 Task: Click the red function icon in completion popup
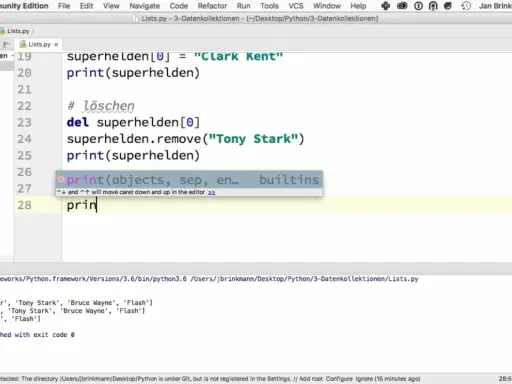tap(61, 180)
